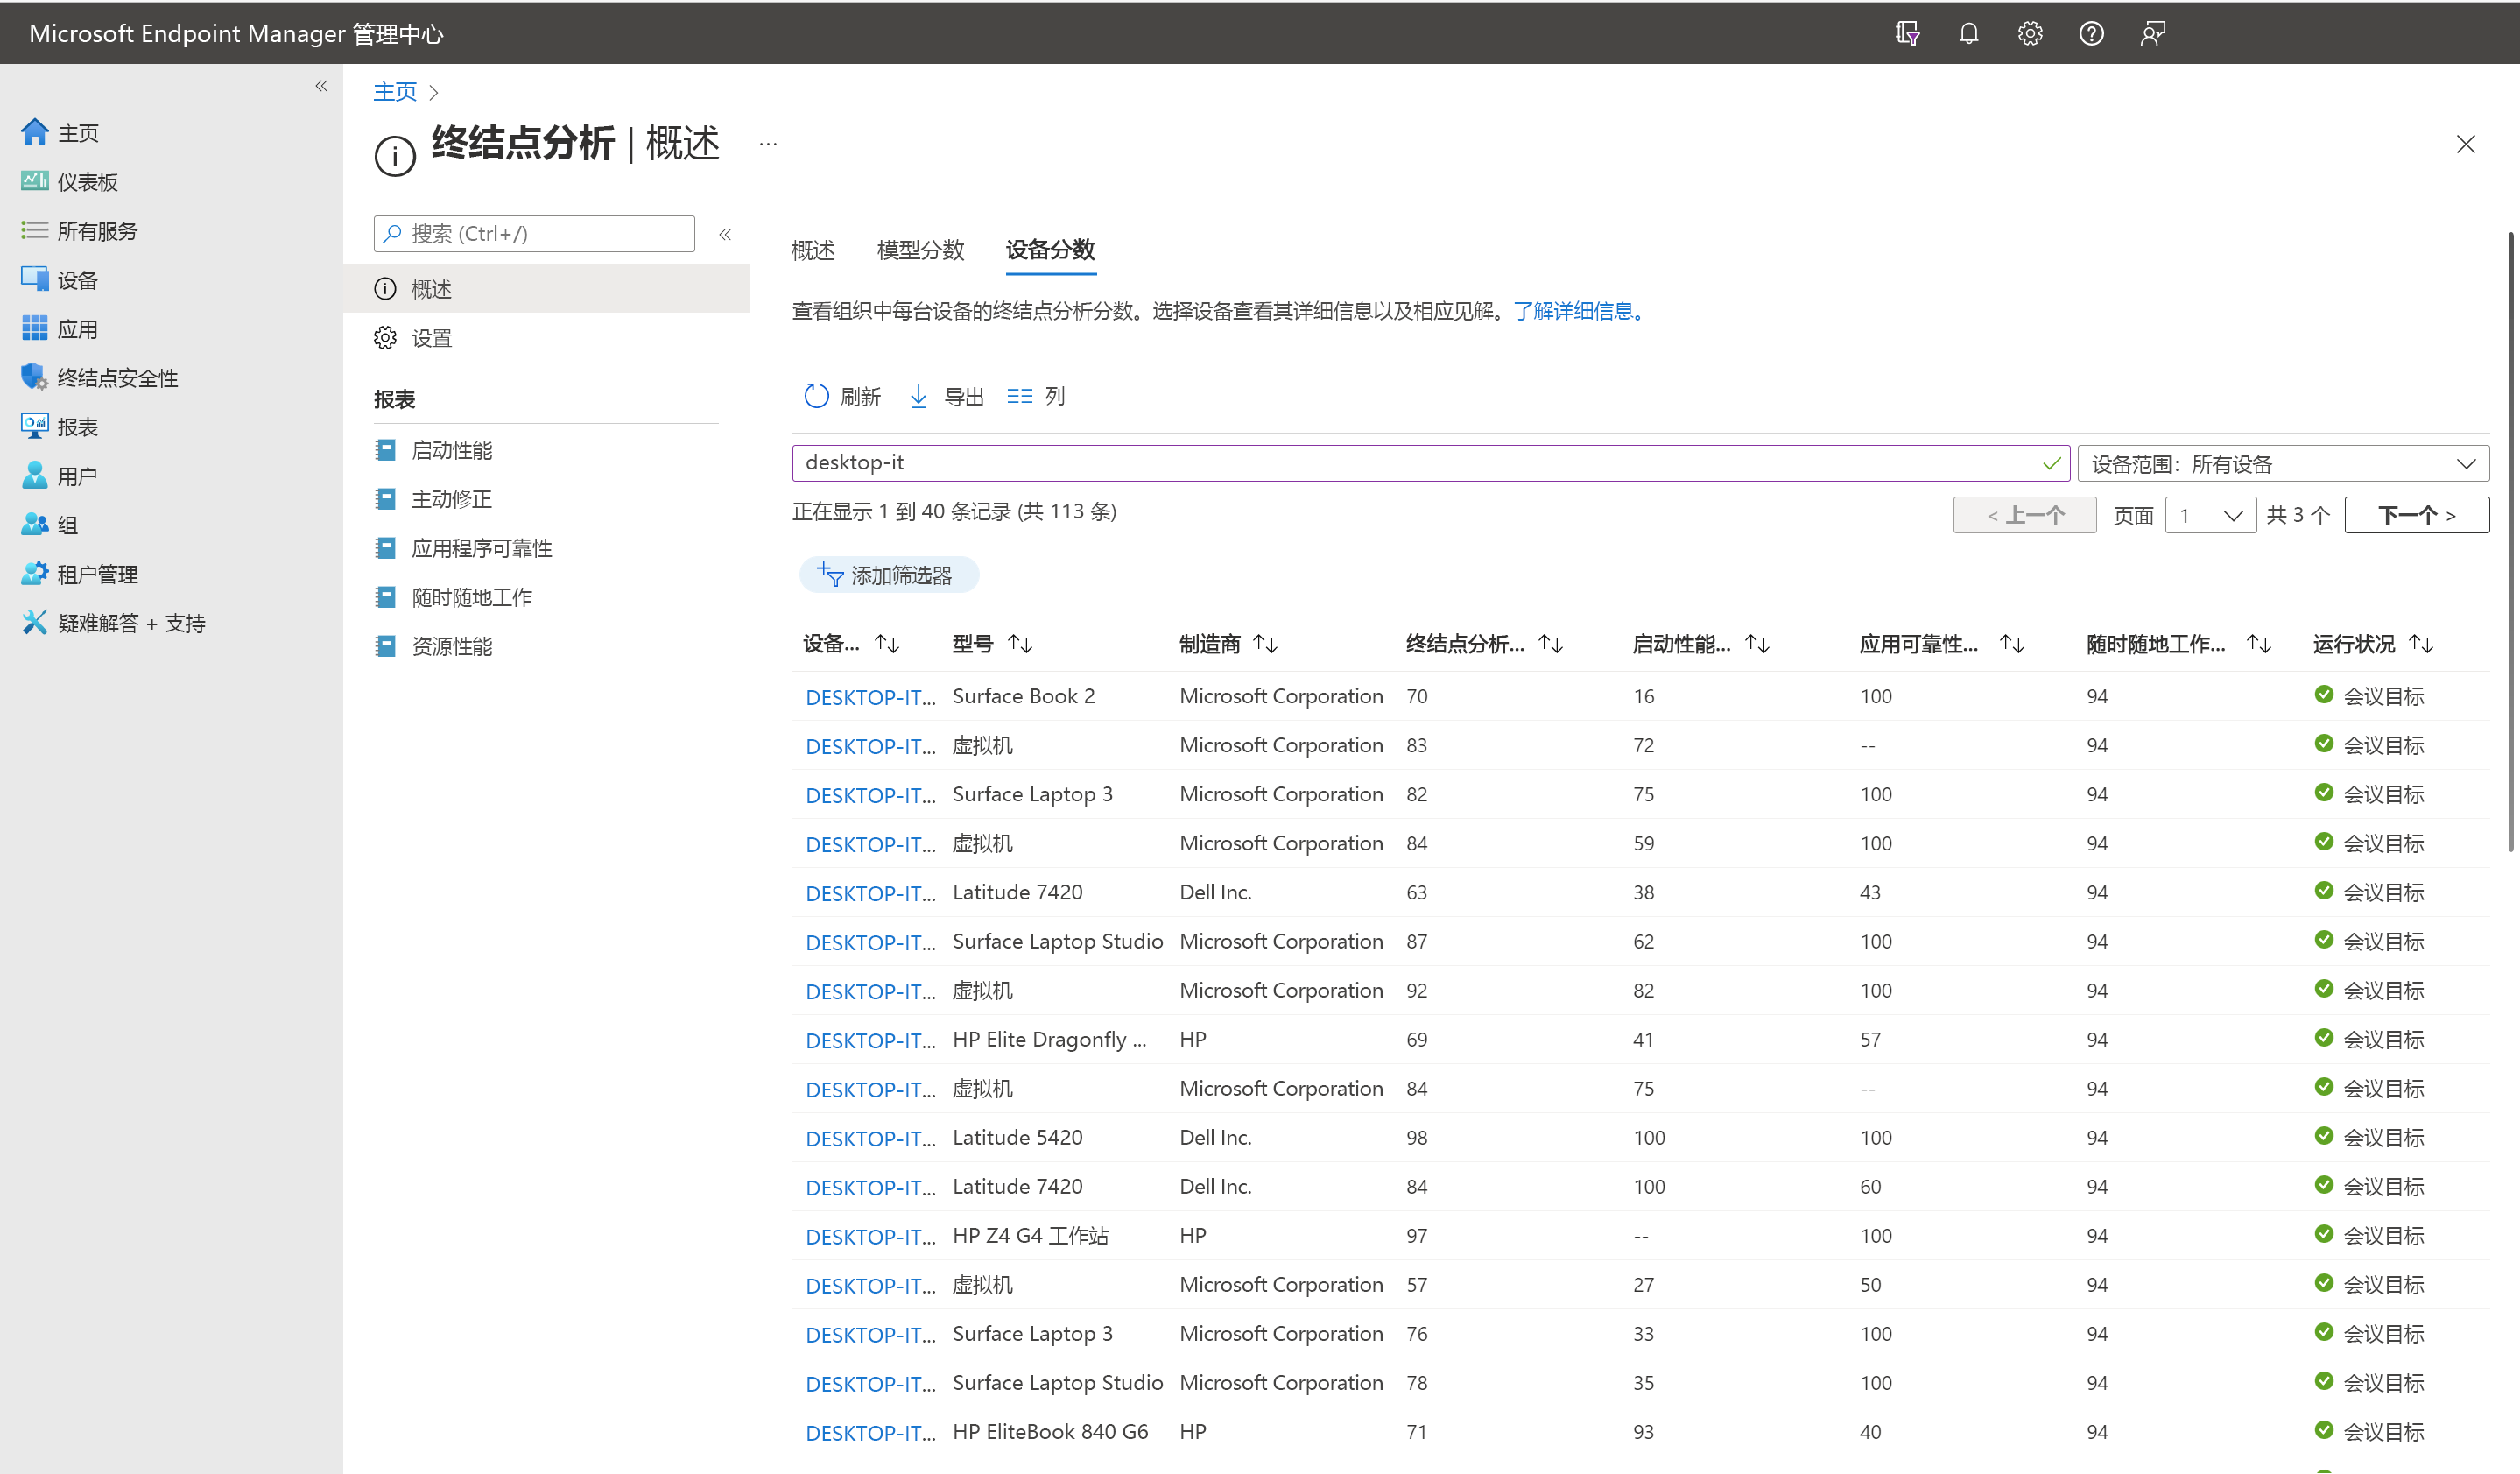Sort by 设备 name column
2520x1474 pixels.
pyautogui.click(x=887, y=644)
